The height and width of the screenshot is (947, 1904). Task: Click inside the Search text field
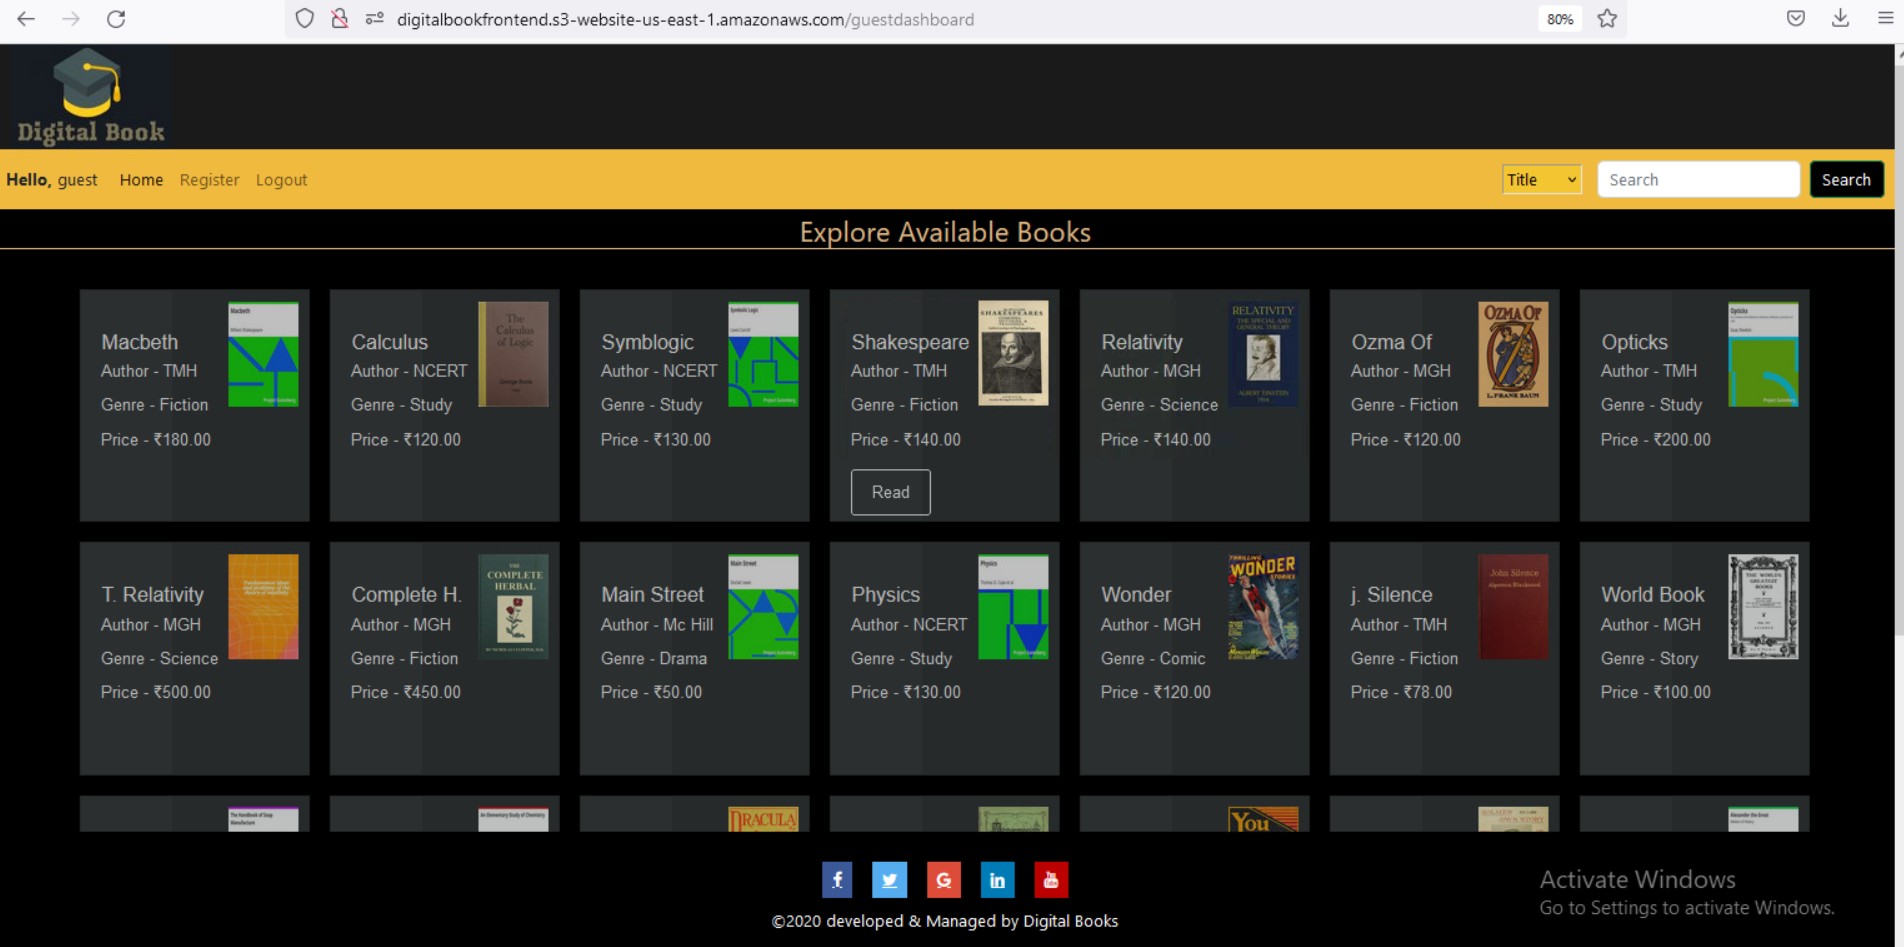click(x=1698, y=179)
